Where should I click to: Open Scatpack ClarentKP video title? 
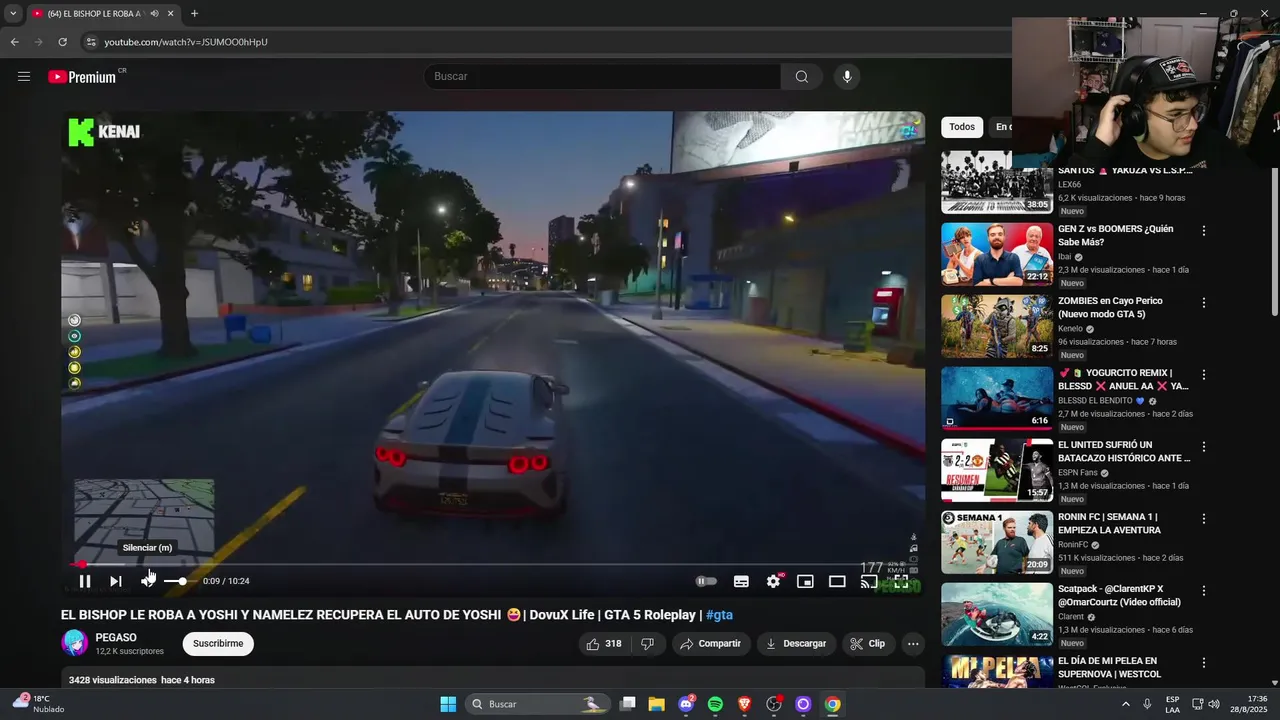(x=1119, y=595)
